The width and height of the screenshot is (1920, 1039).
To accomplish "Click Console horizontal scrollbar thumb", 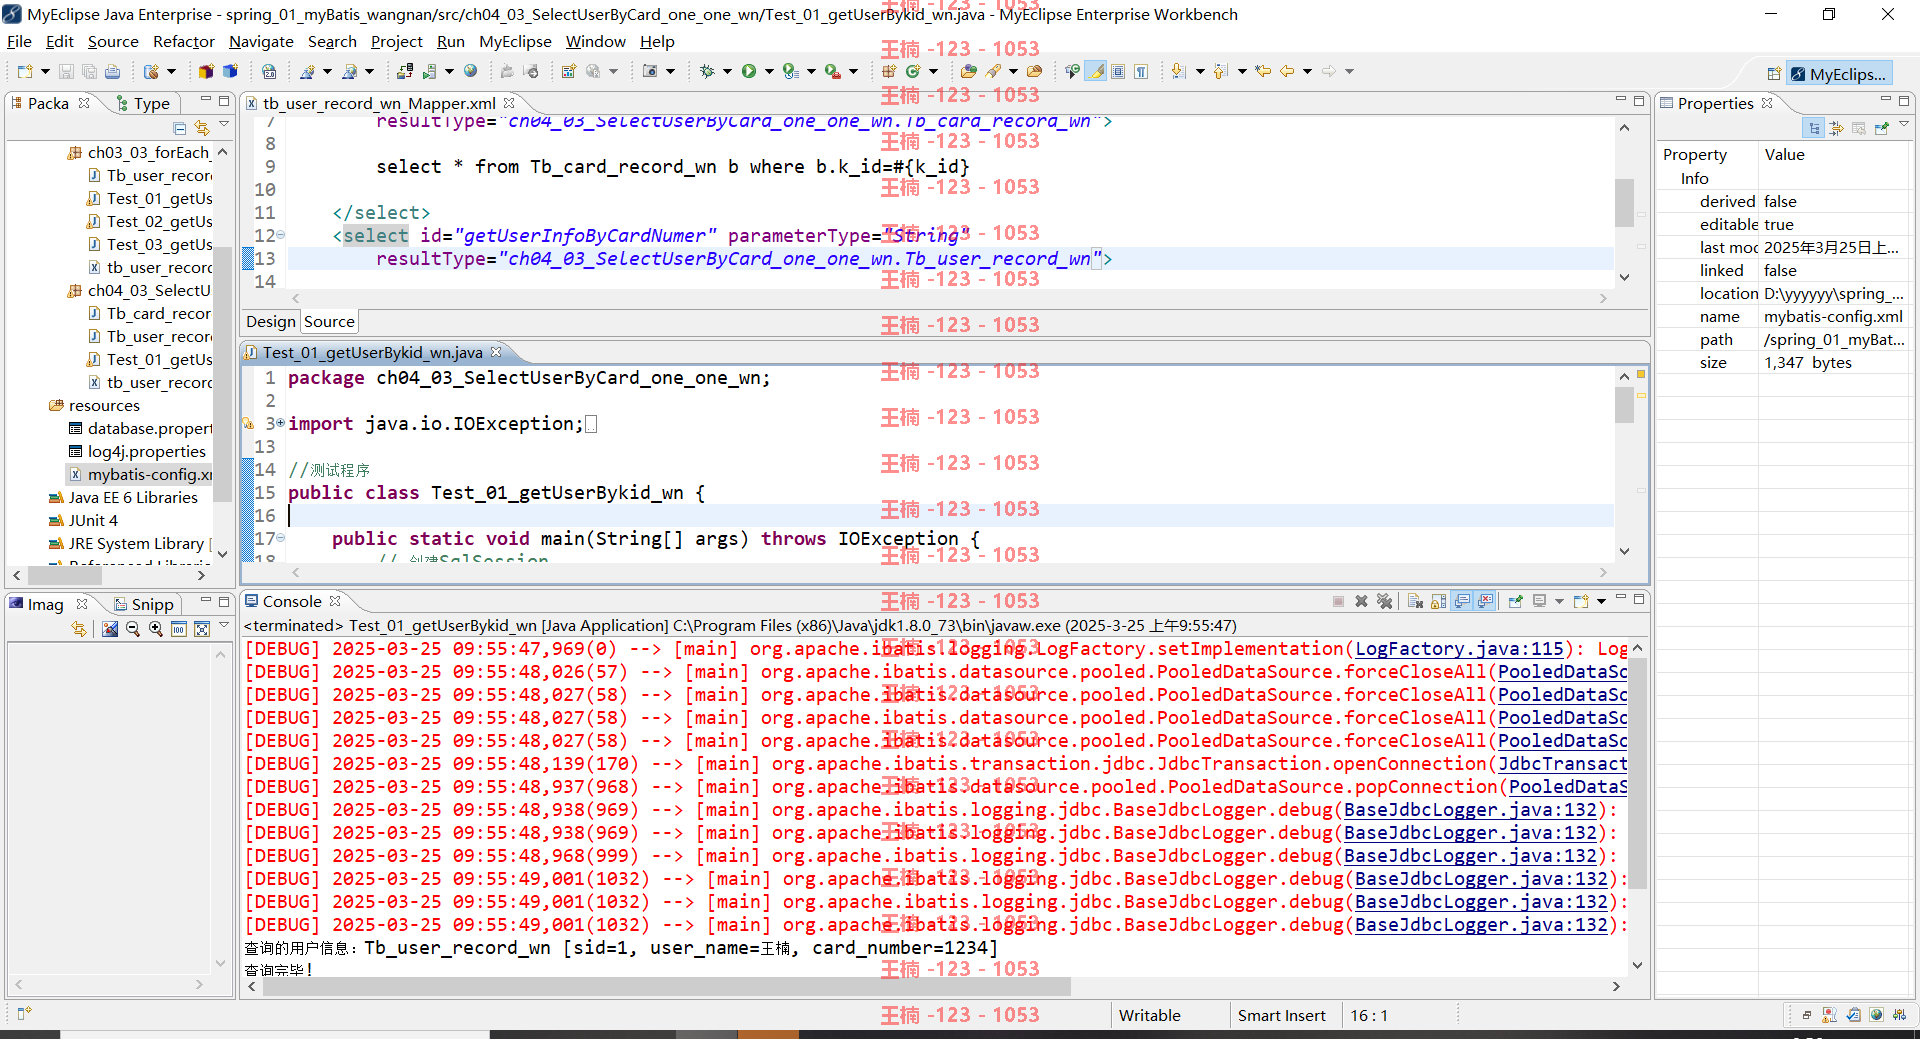I will point(666,987).
